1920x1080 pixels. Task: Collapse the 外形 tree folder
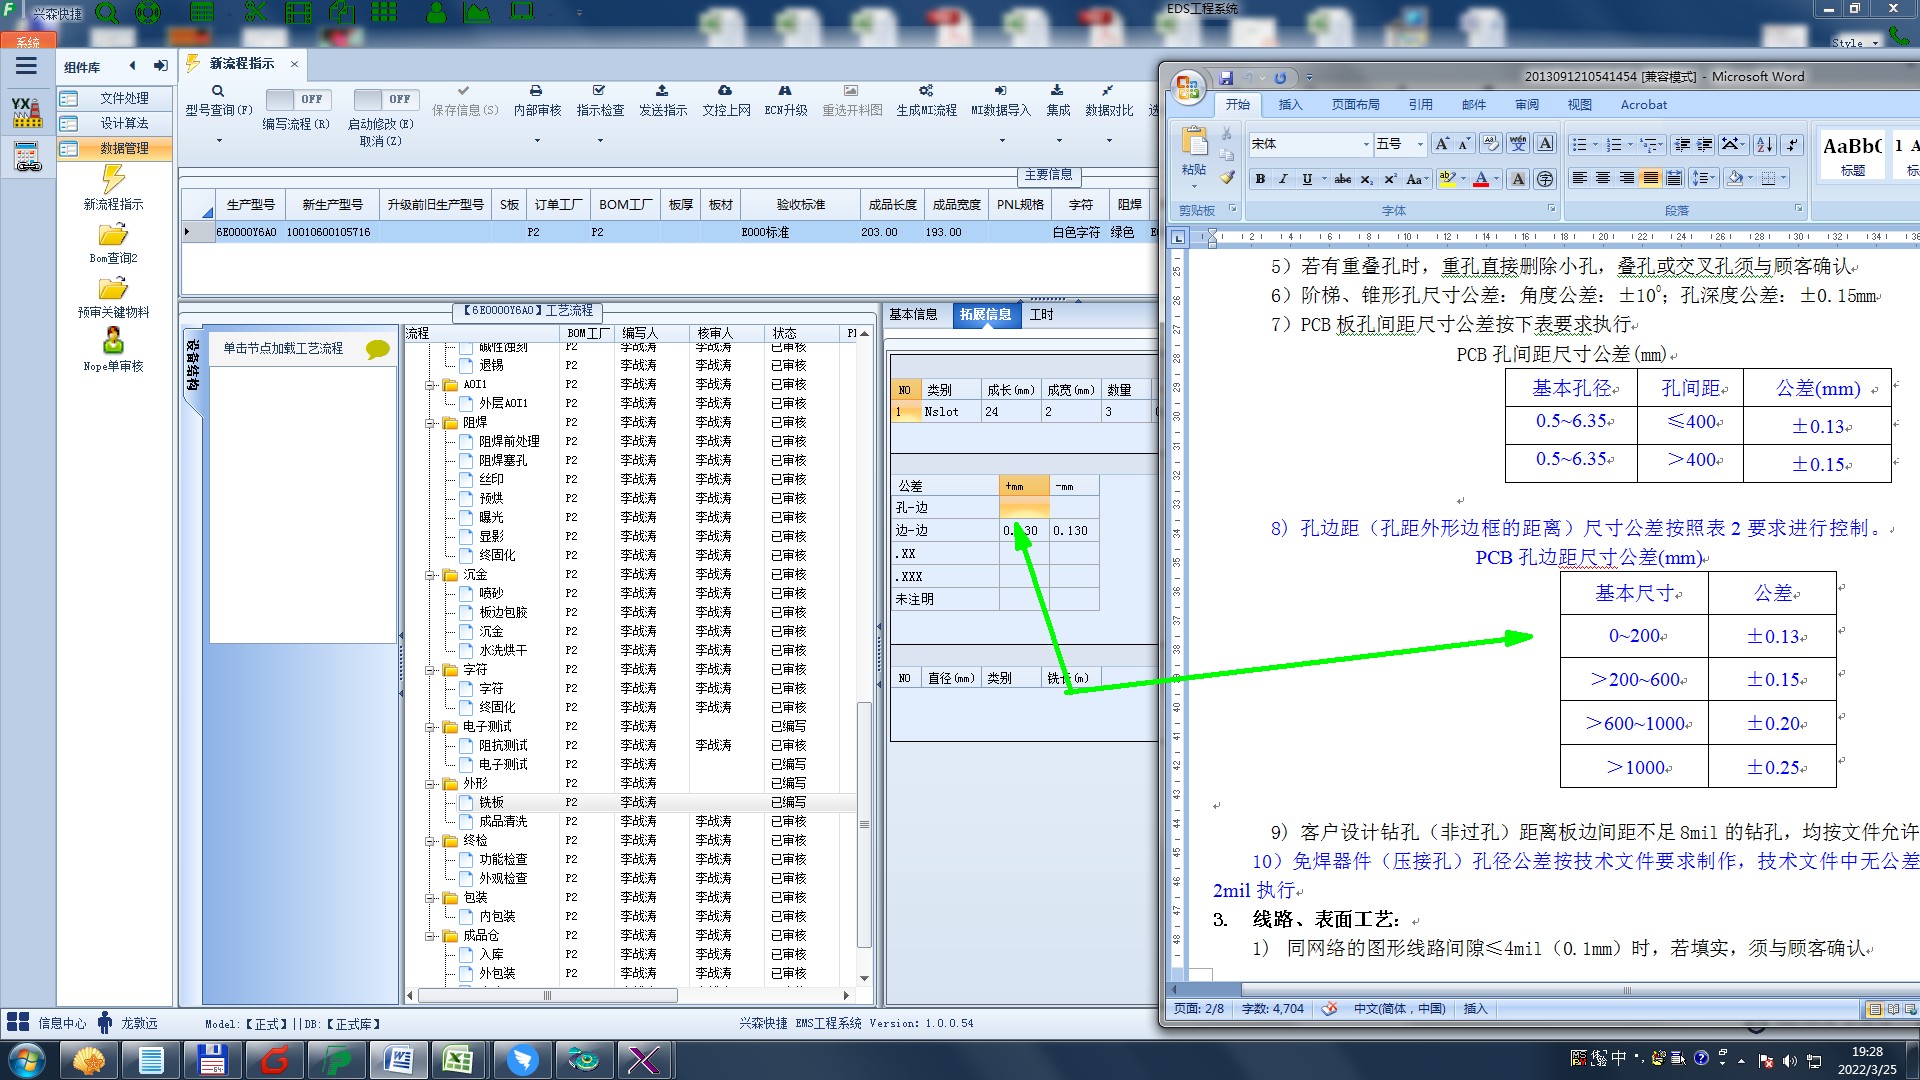(x=430, y=784)
